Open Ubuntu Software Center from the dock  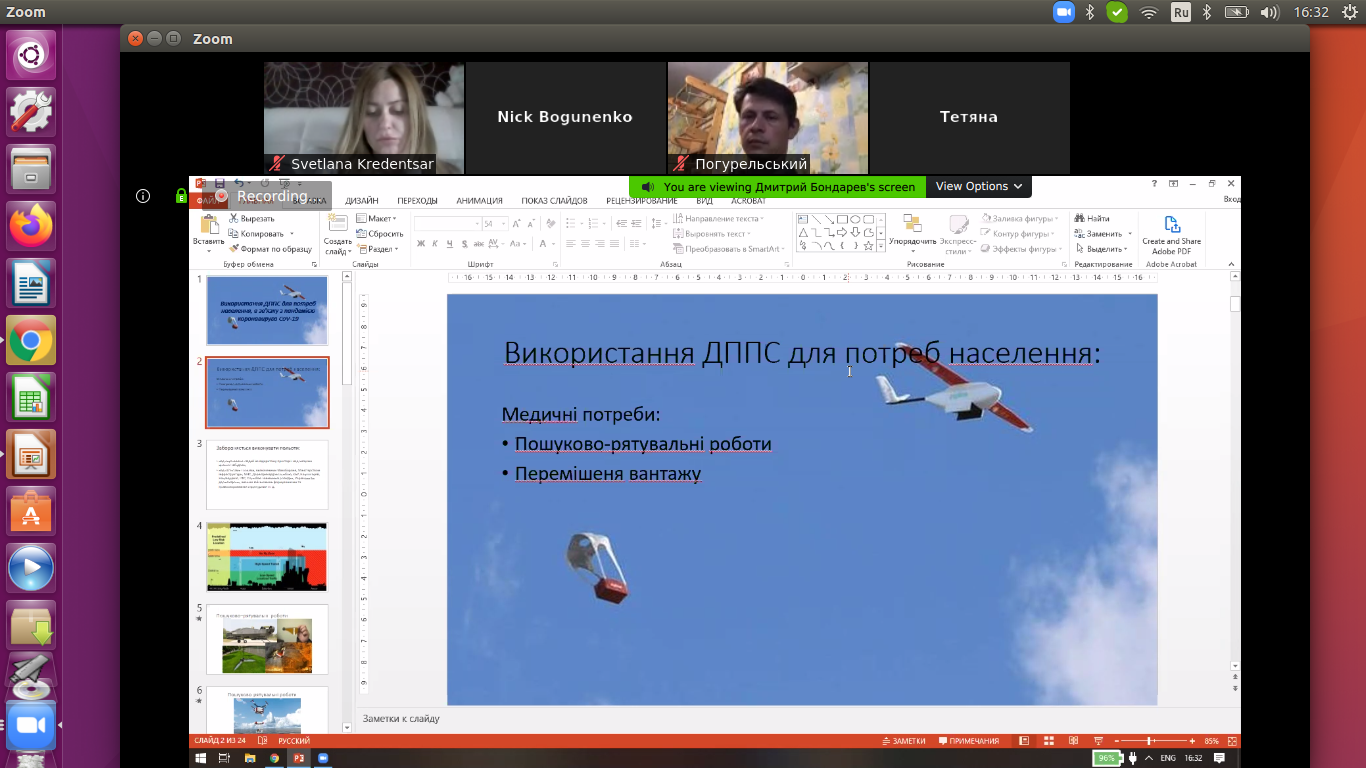[x=31, y=513]
